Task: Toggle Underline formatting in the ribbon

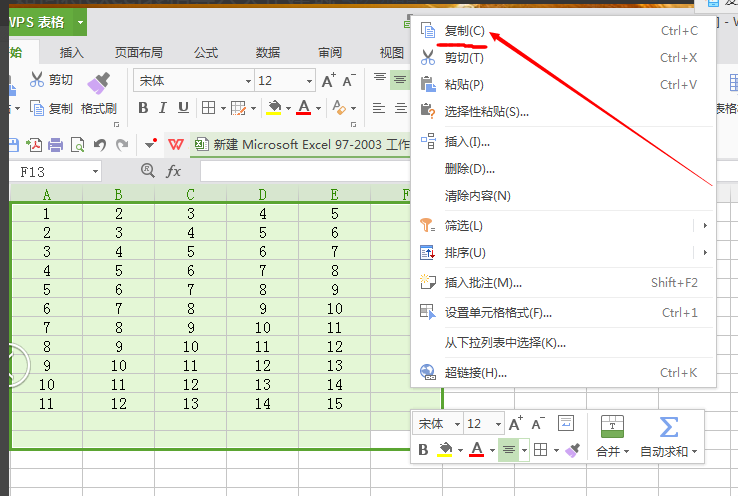Action: (183, 108)
